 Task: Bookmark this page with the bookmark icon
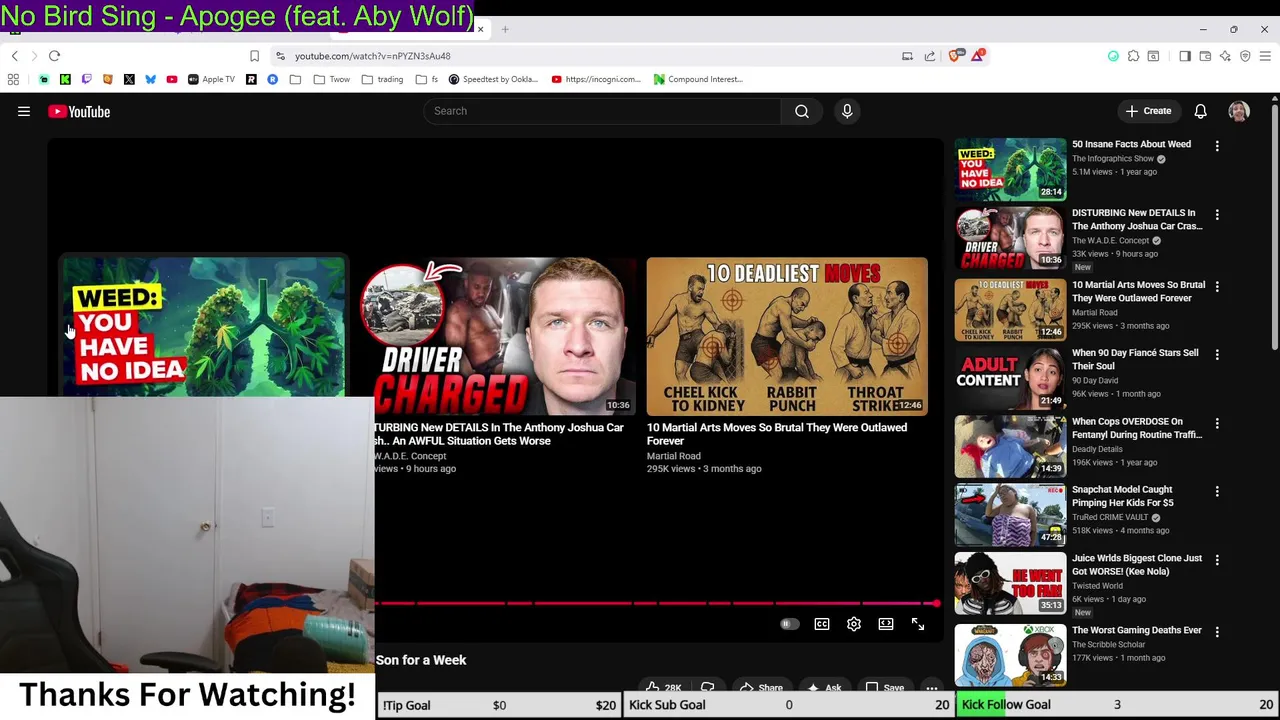254,56
